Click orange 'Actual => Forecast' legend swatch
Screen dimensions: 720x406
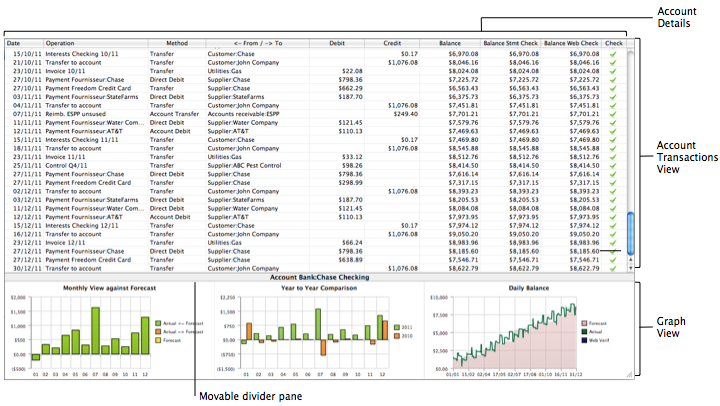(x=158, y=332)
